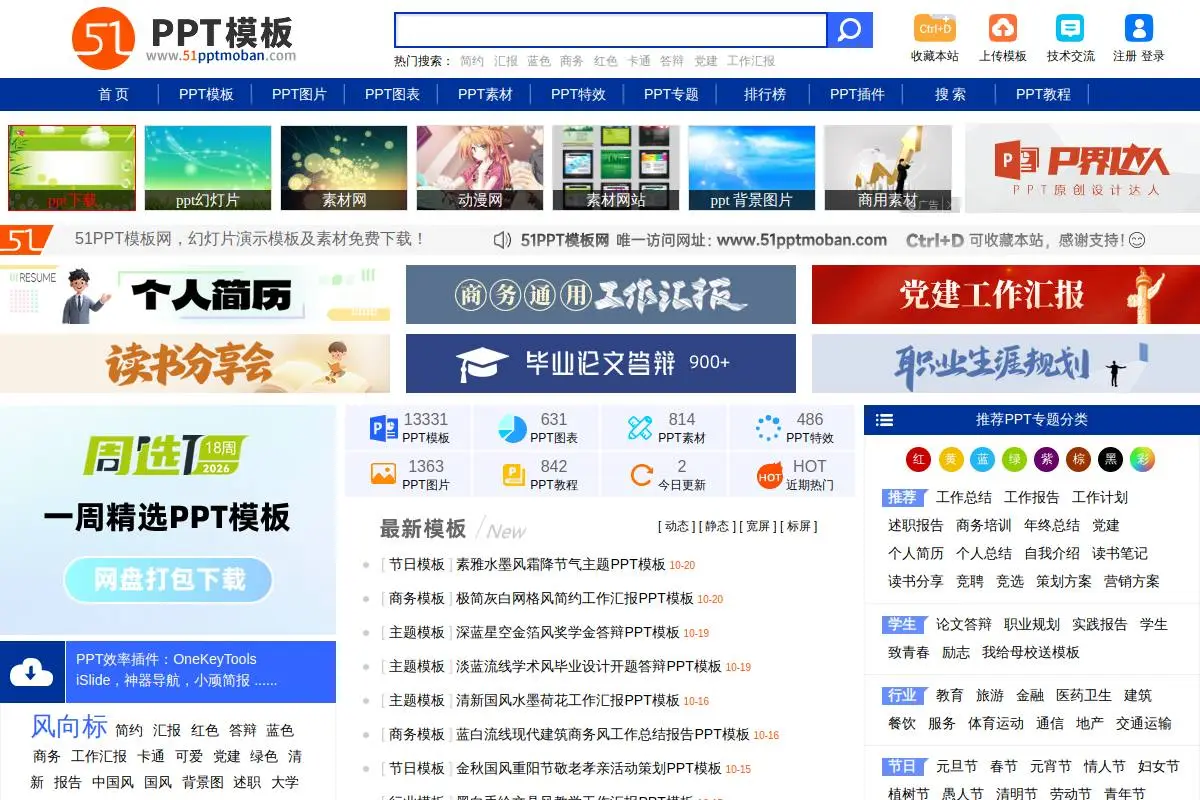
Task: Select the green 绿 color circle
Action: tap(1014, 460)
